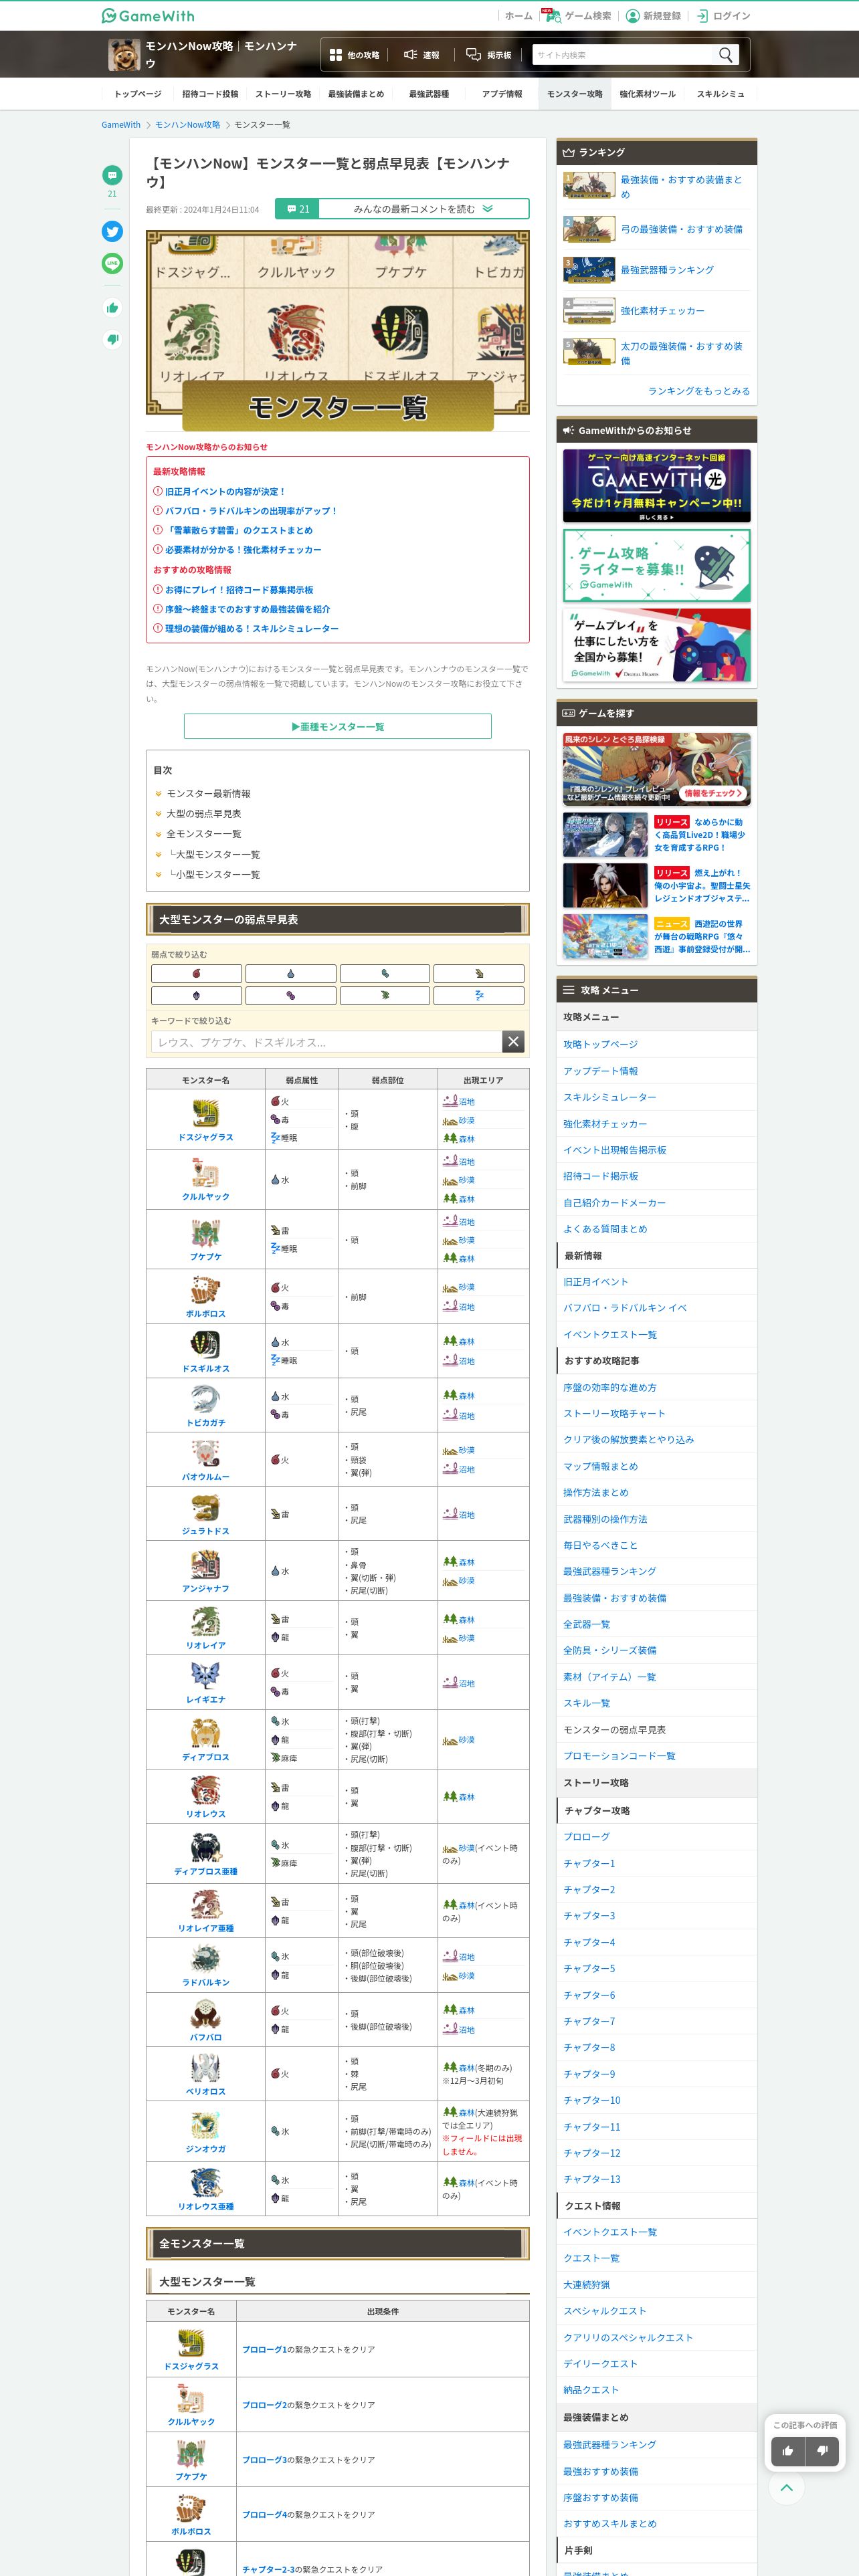Screen dimensions: 859x2576
Task: Open 最強装備まとめ nav tab
Action: click(x=356, y=94)
